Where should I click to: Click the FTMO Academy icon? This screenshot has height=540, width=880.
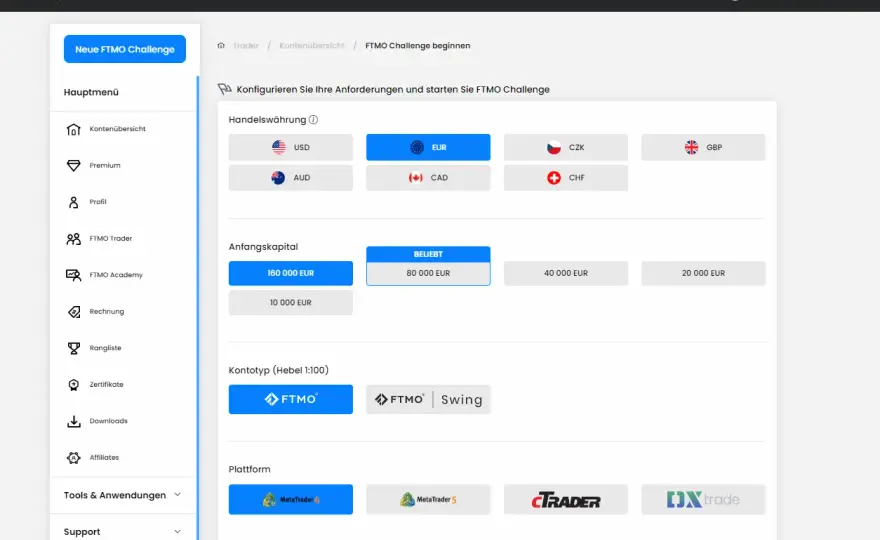coord(74,275)
